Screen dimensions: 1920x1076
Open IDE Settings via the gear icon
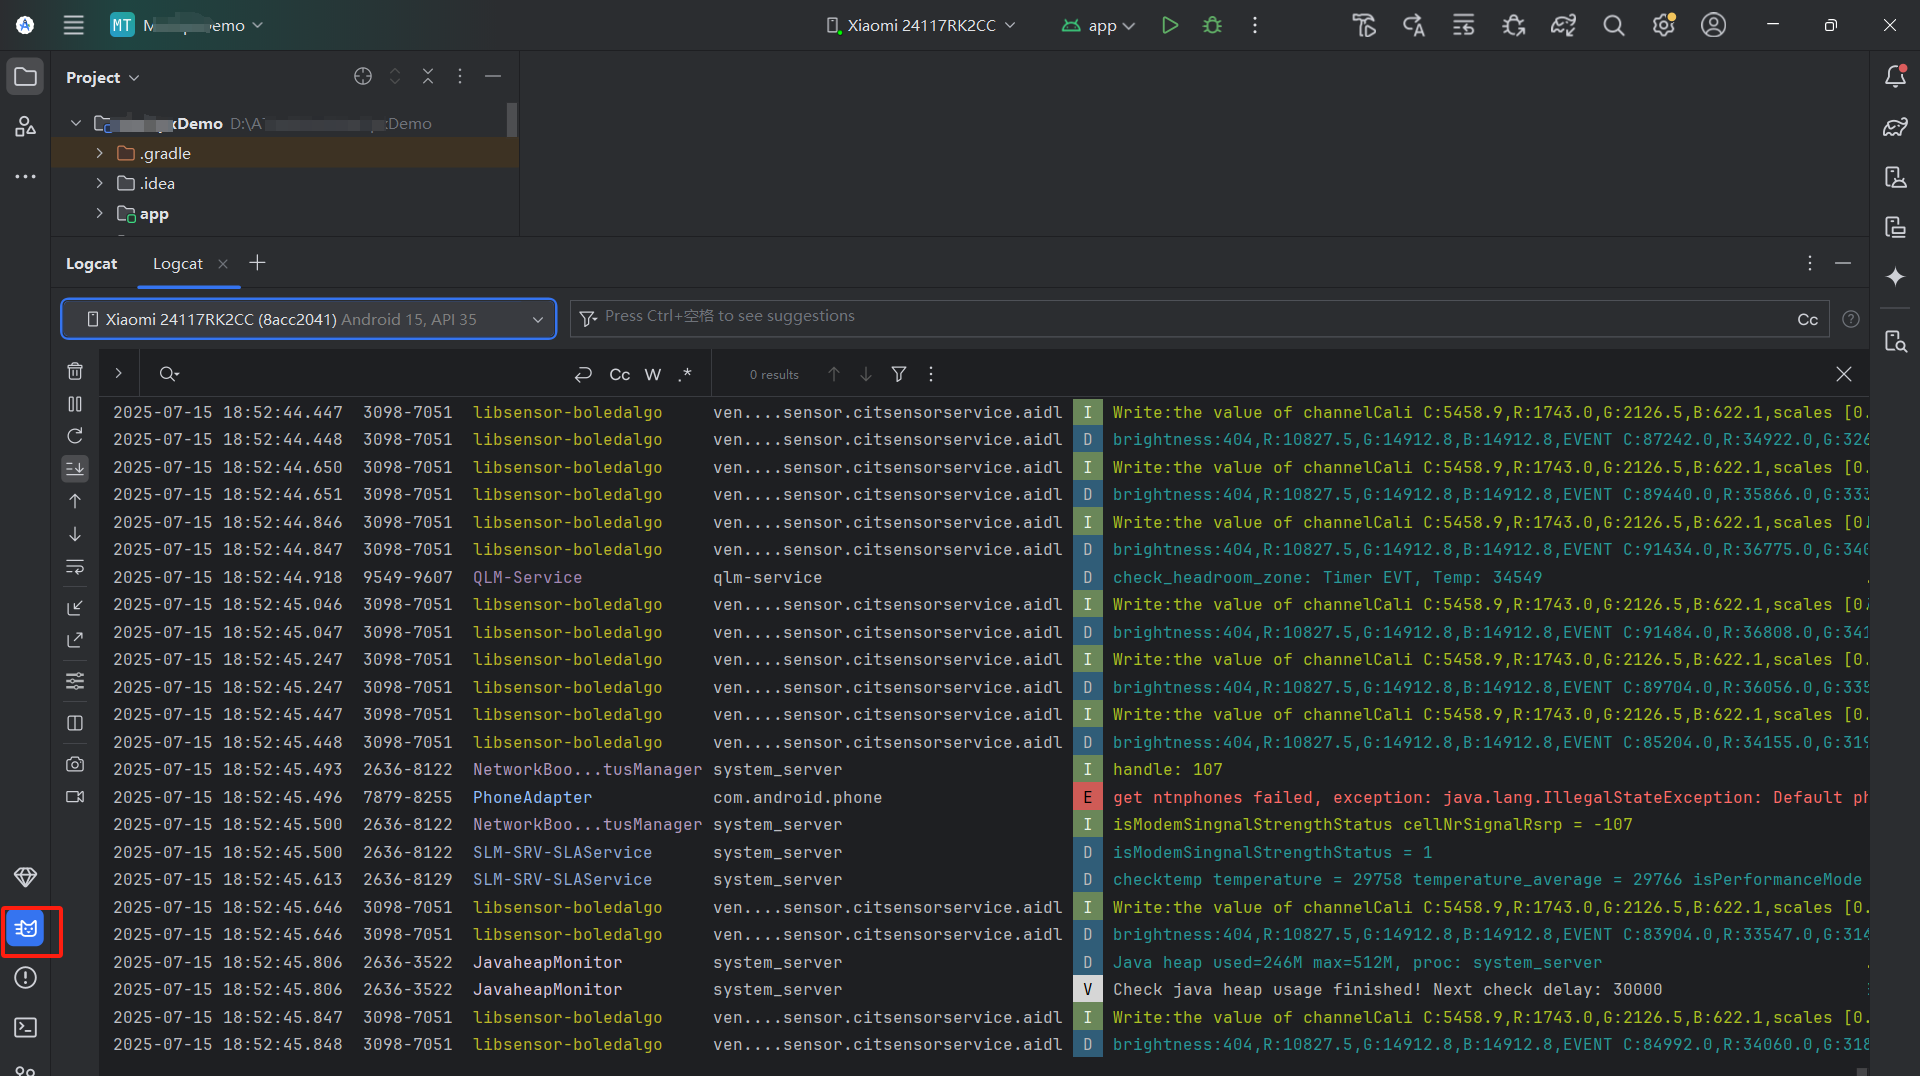[x=1663, y=25]
